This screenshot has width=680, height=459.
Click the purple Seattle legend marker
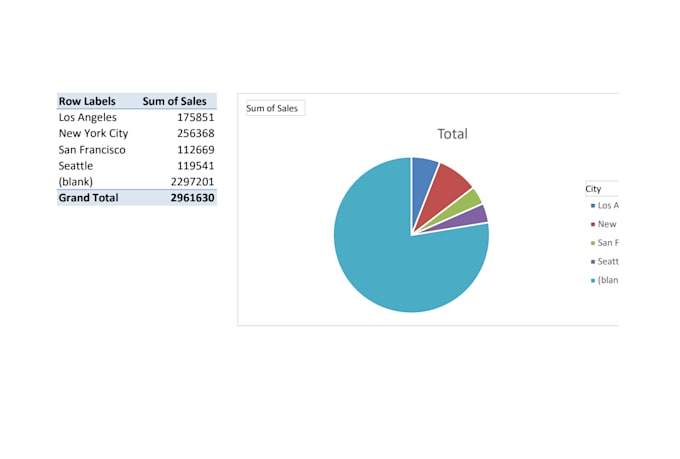(593, 262)
